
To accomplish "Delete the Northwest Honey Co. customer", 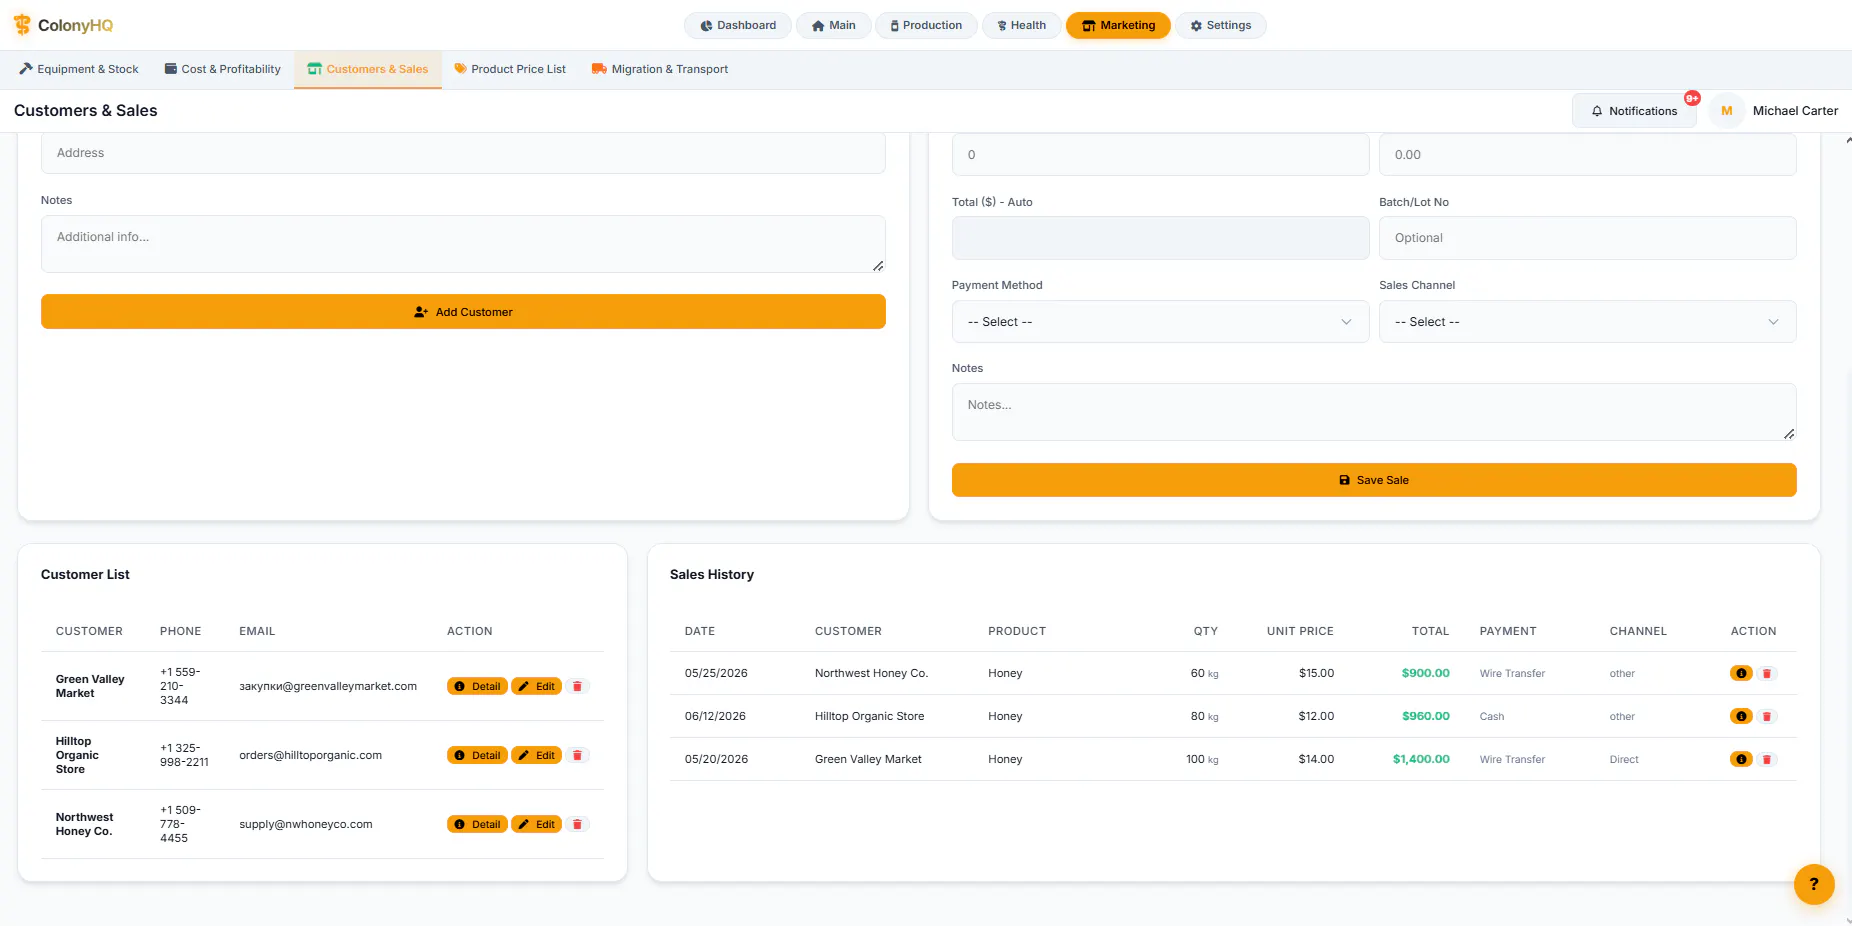I will coord(577,824).
